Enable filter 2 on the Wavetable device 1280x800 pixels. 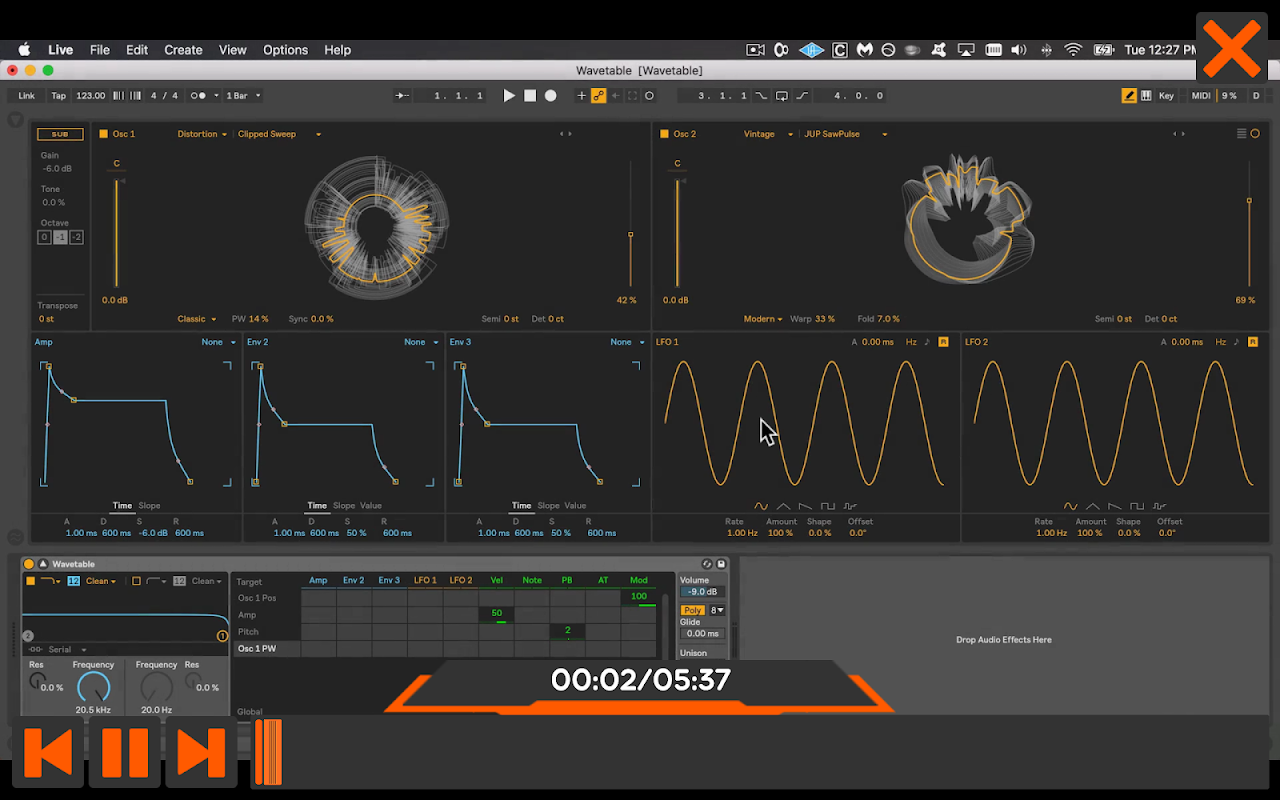137,581
